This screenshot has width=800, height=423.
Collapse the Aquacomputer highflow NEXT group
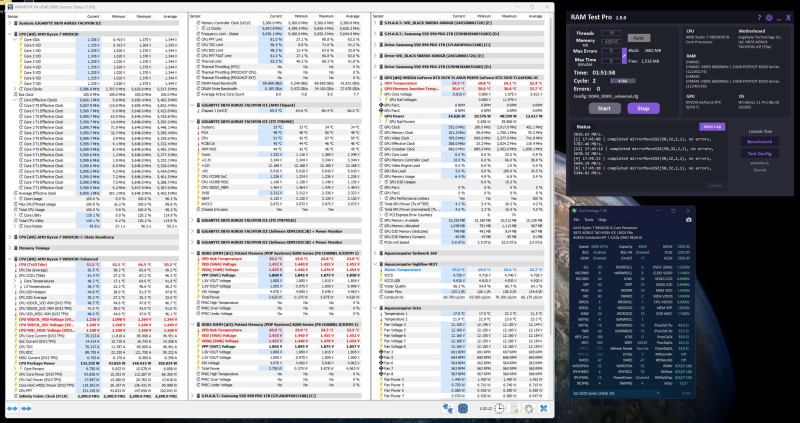[376, 264]
